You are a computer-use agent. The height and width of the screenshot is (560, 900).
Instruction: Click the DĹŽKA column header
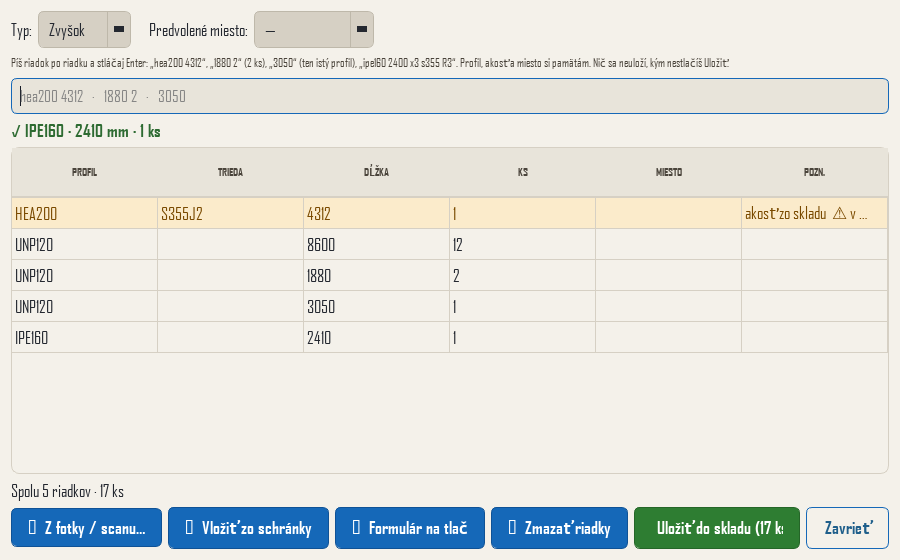377,172
